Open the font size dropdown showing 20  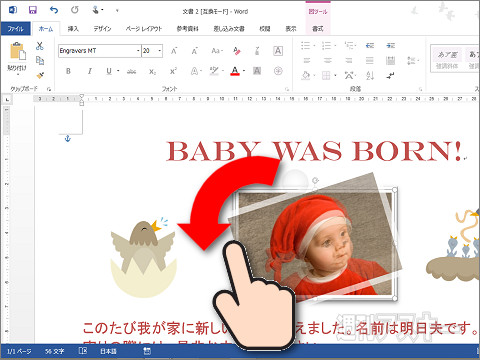(x=160, y=51)
